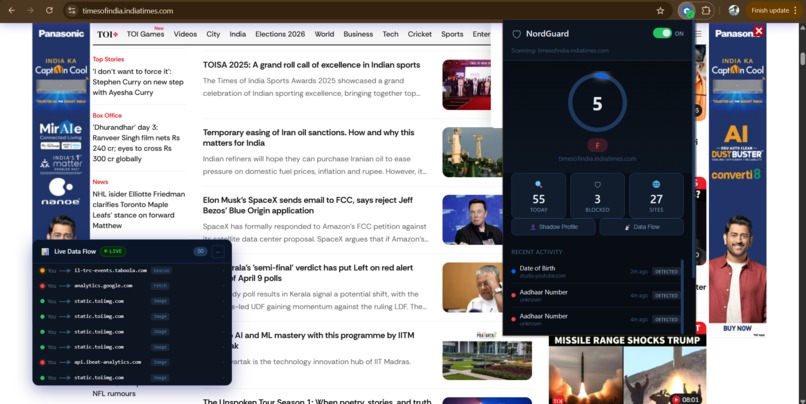Open the Stephen Curry top story
This screenshot has height=404, width=806.
[x=138, y=82]
